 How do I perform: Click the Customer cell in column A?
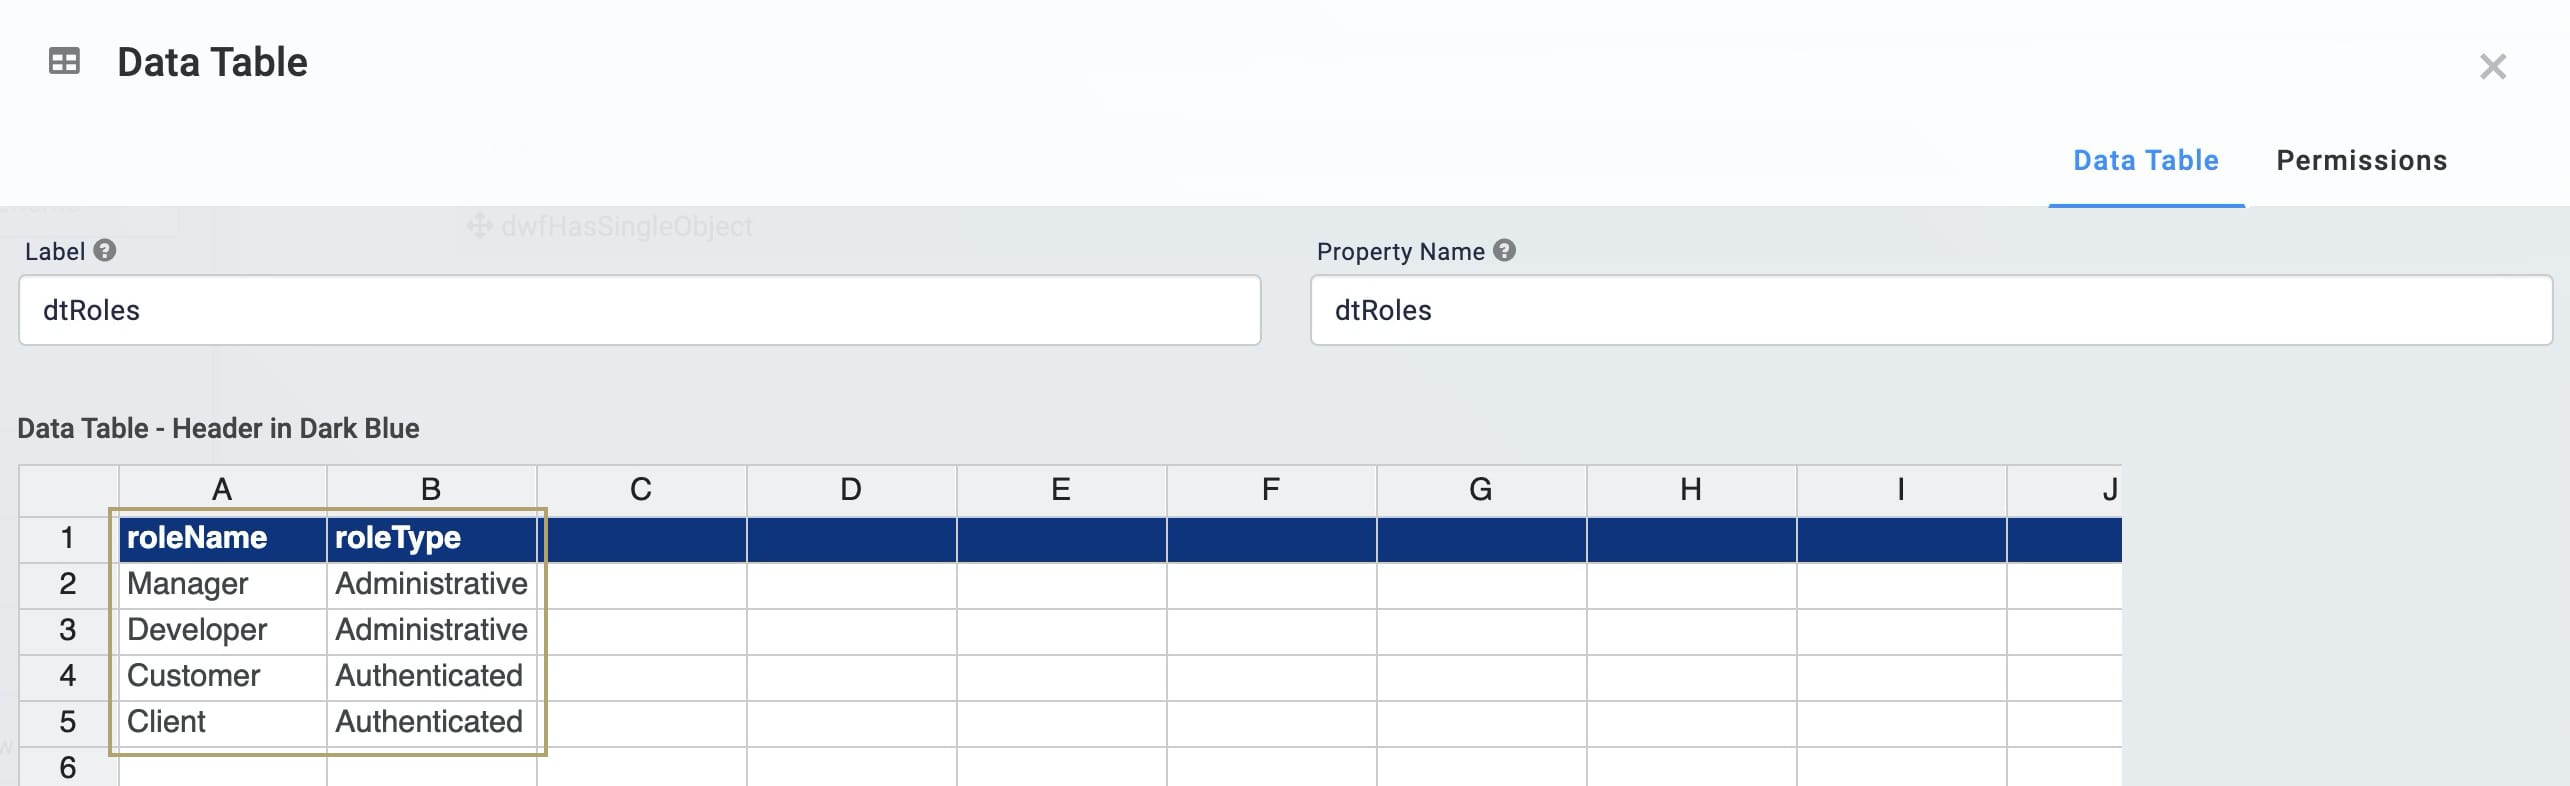tap(222, 676)
